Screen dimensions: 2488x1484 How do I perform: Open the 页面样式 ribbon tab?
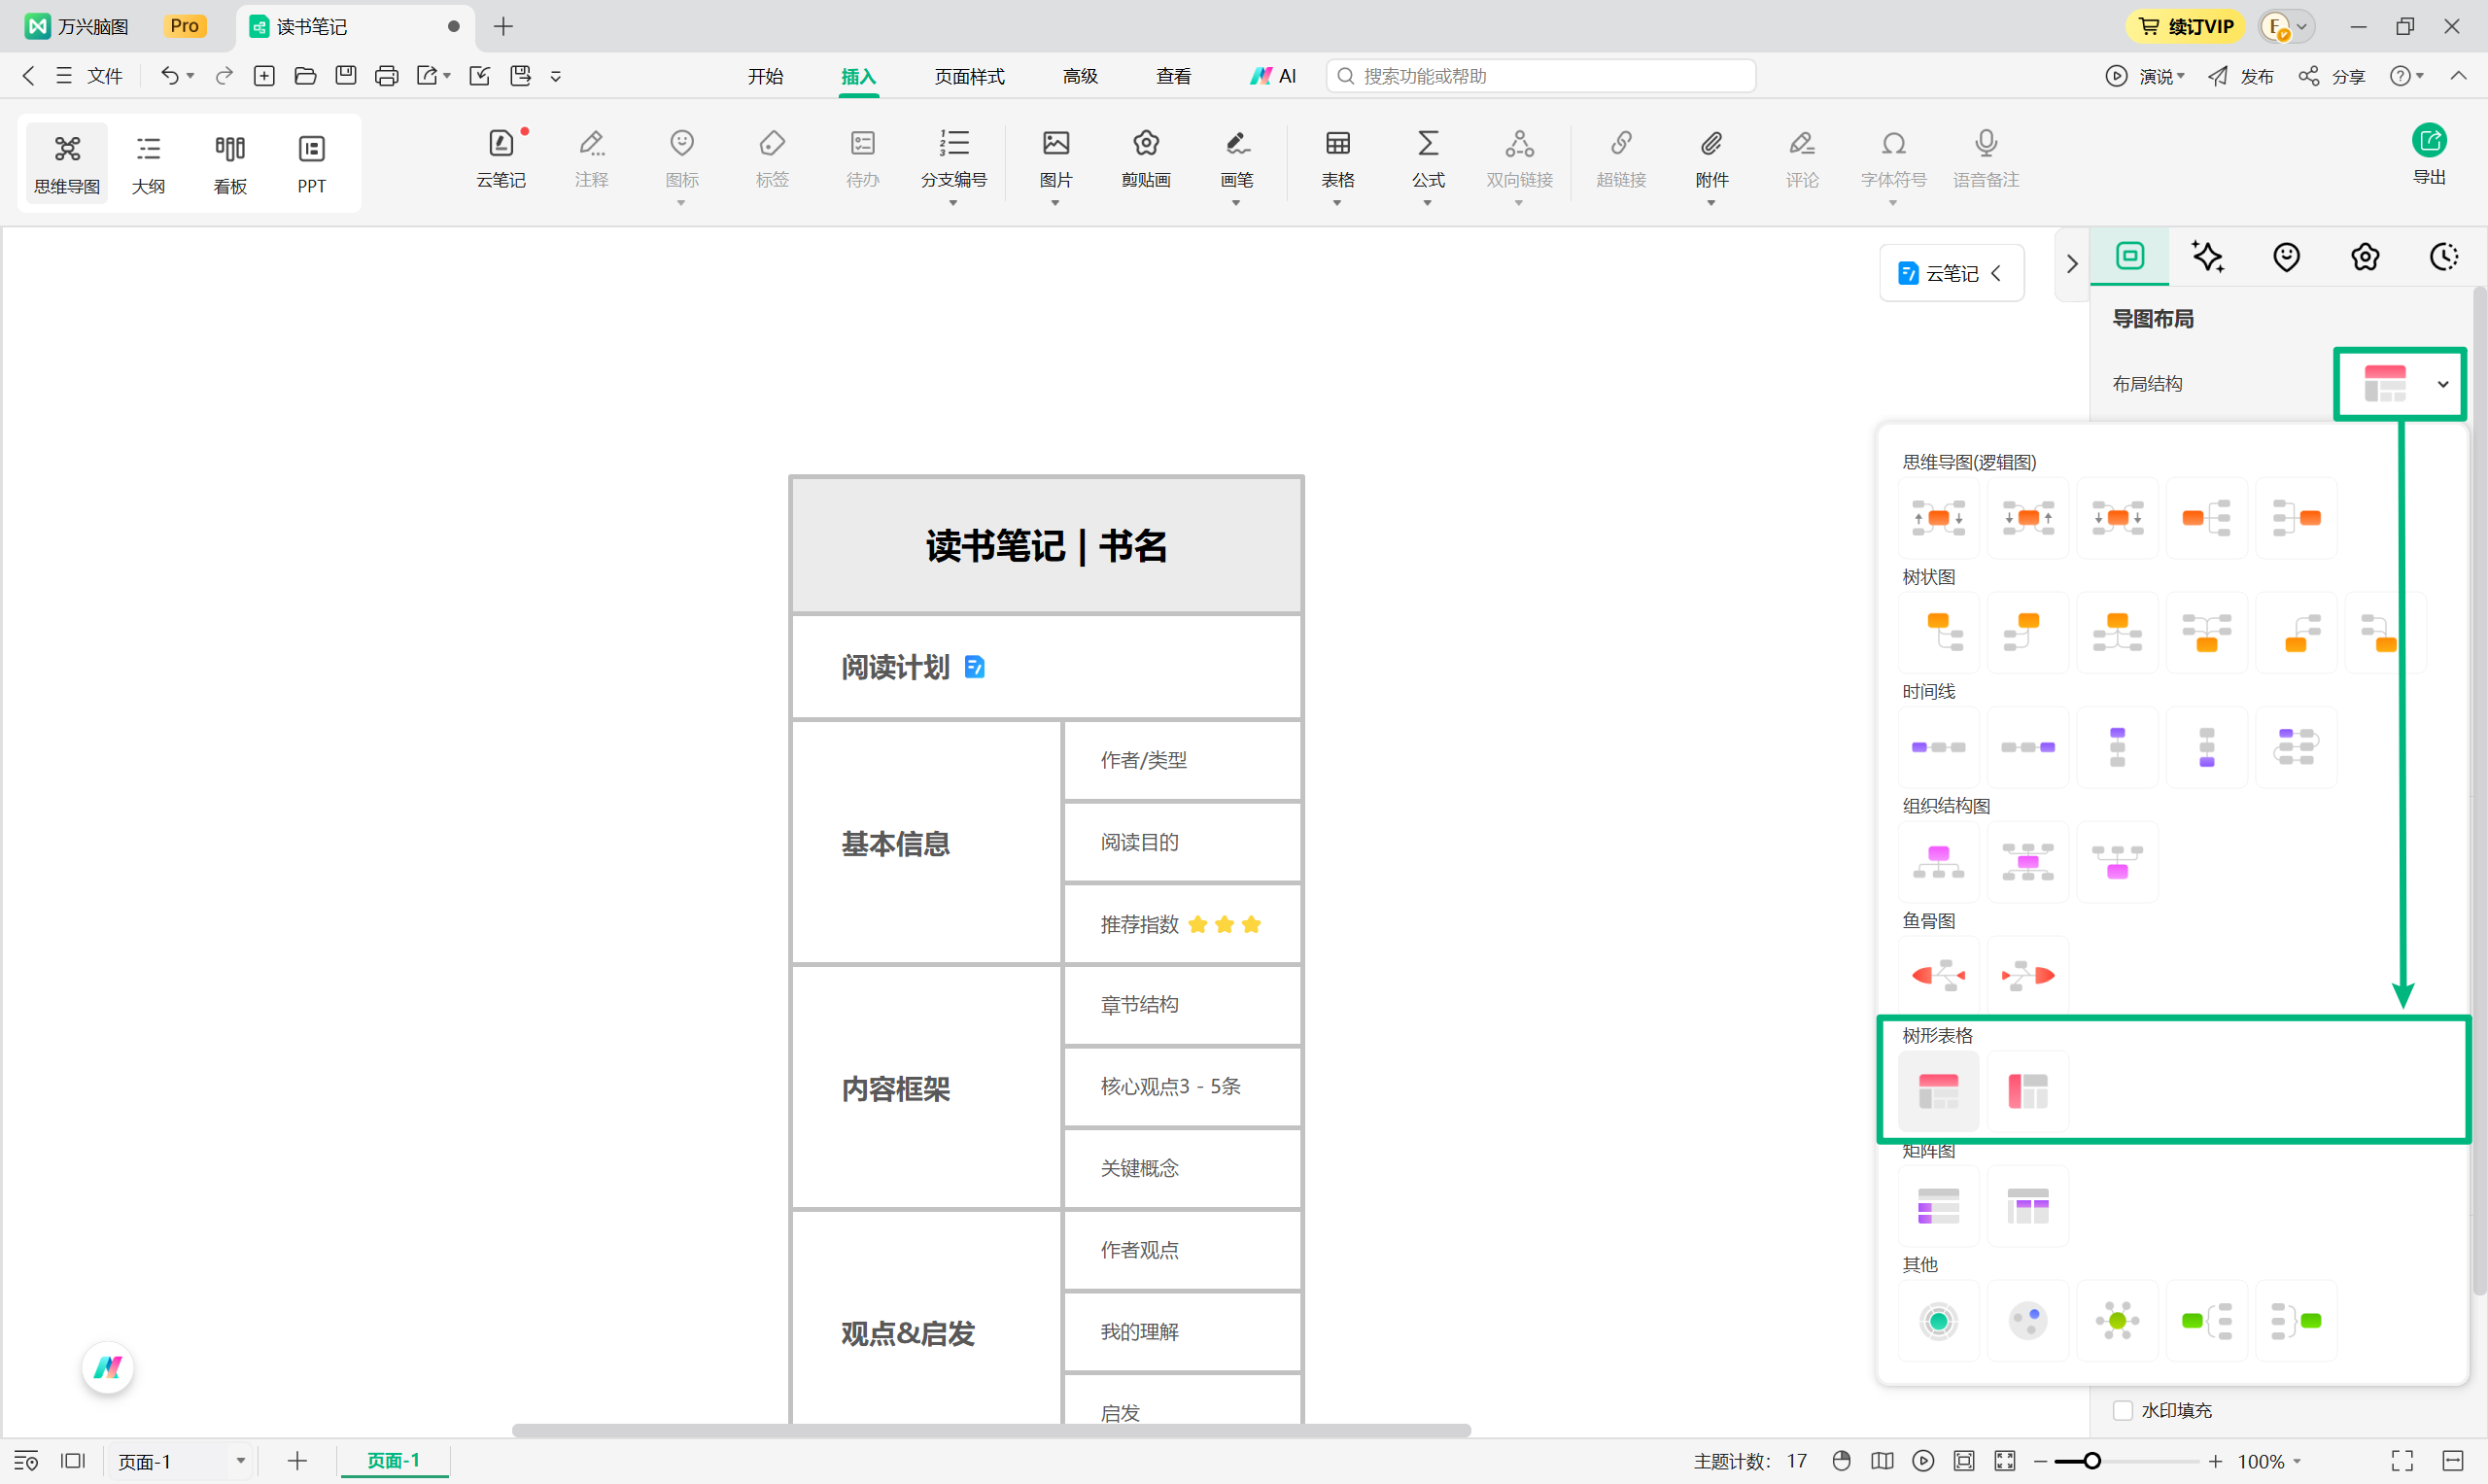(969, 76)
